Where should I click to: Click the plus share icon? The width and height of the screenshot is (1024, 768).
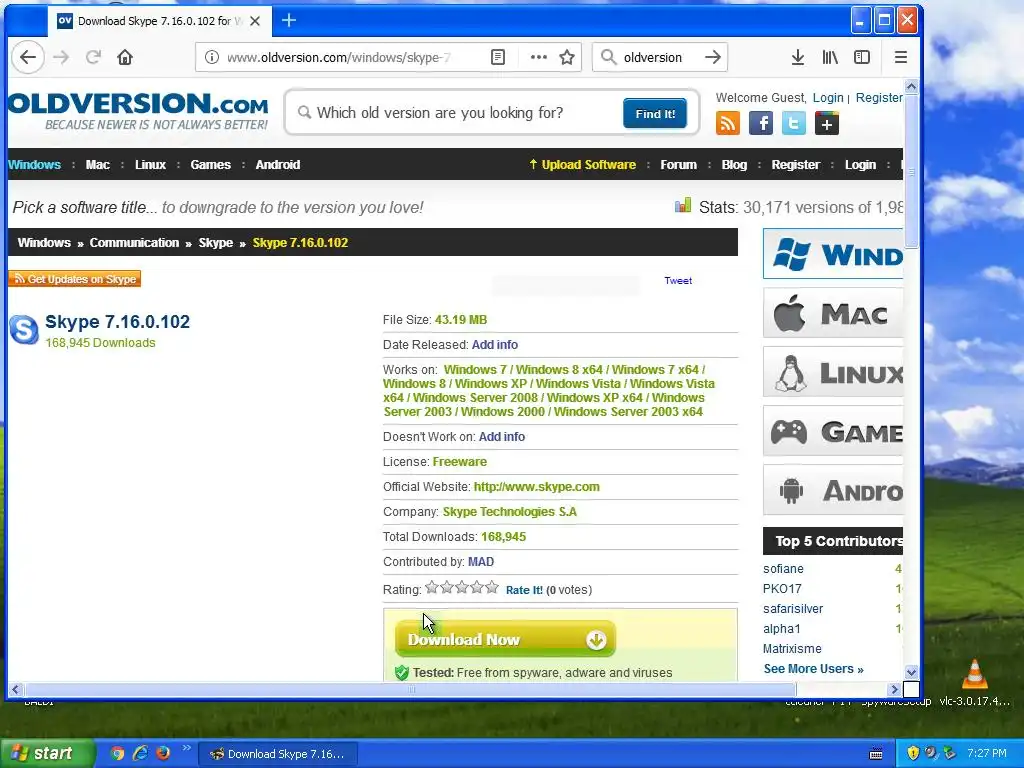pyautogui.click(x=827, y=123)
